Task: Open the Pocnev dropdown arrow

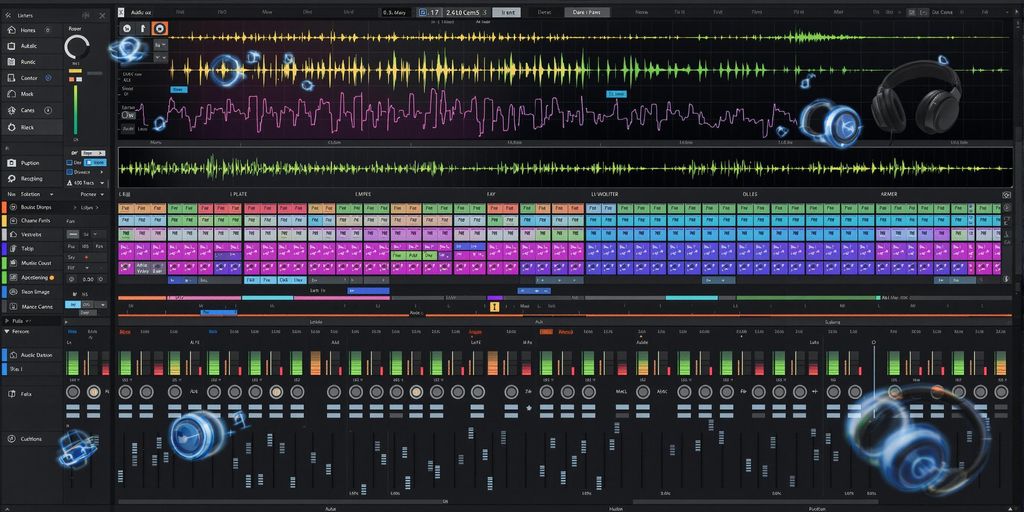Action: tap(99, 193)
